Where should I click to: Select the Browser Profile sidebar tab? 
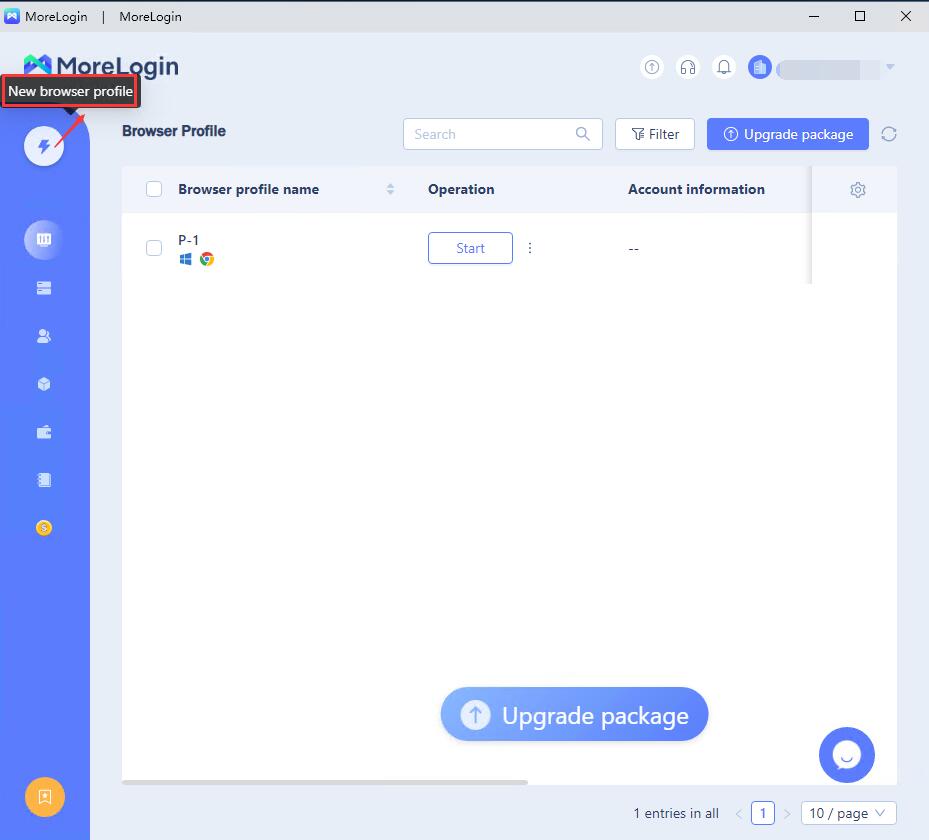[44, 240]
